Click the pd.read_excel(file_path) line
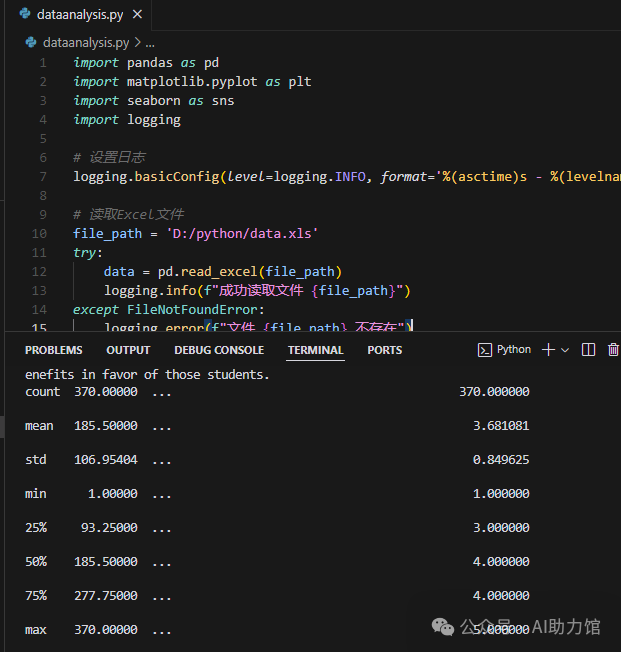The image size is (621, 652). tap(223, 272)
